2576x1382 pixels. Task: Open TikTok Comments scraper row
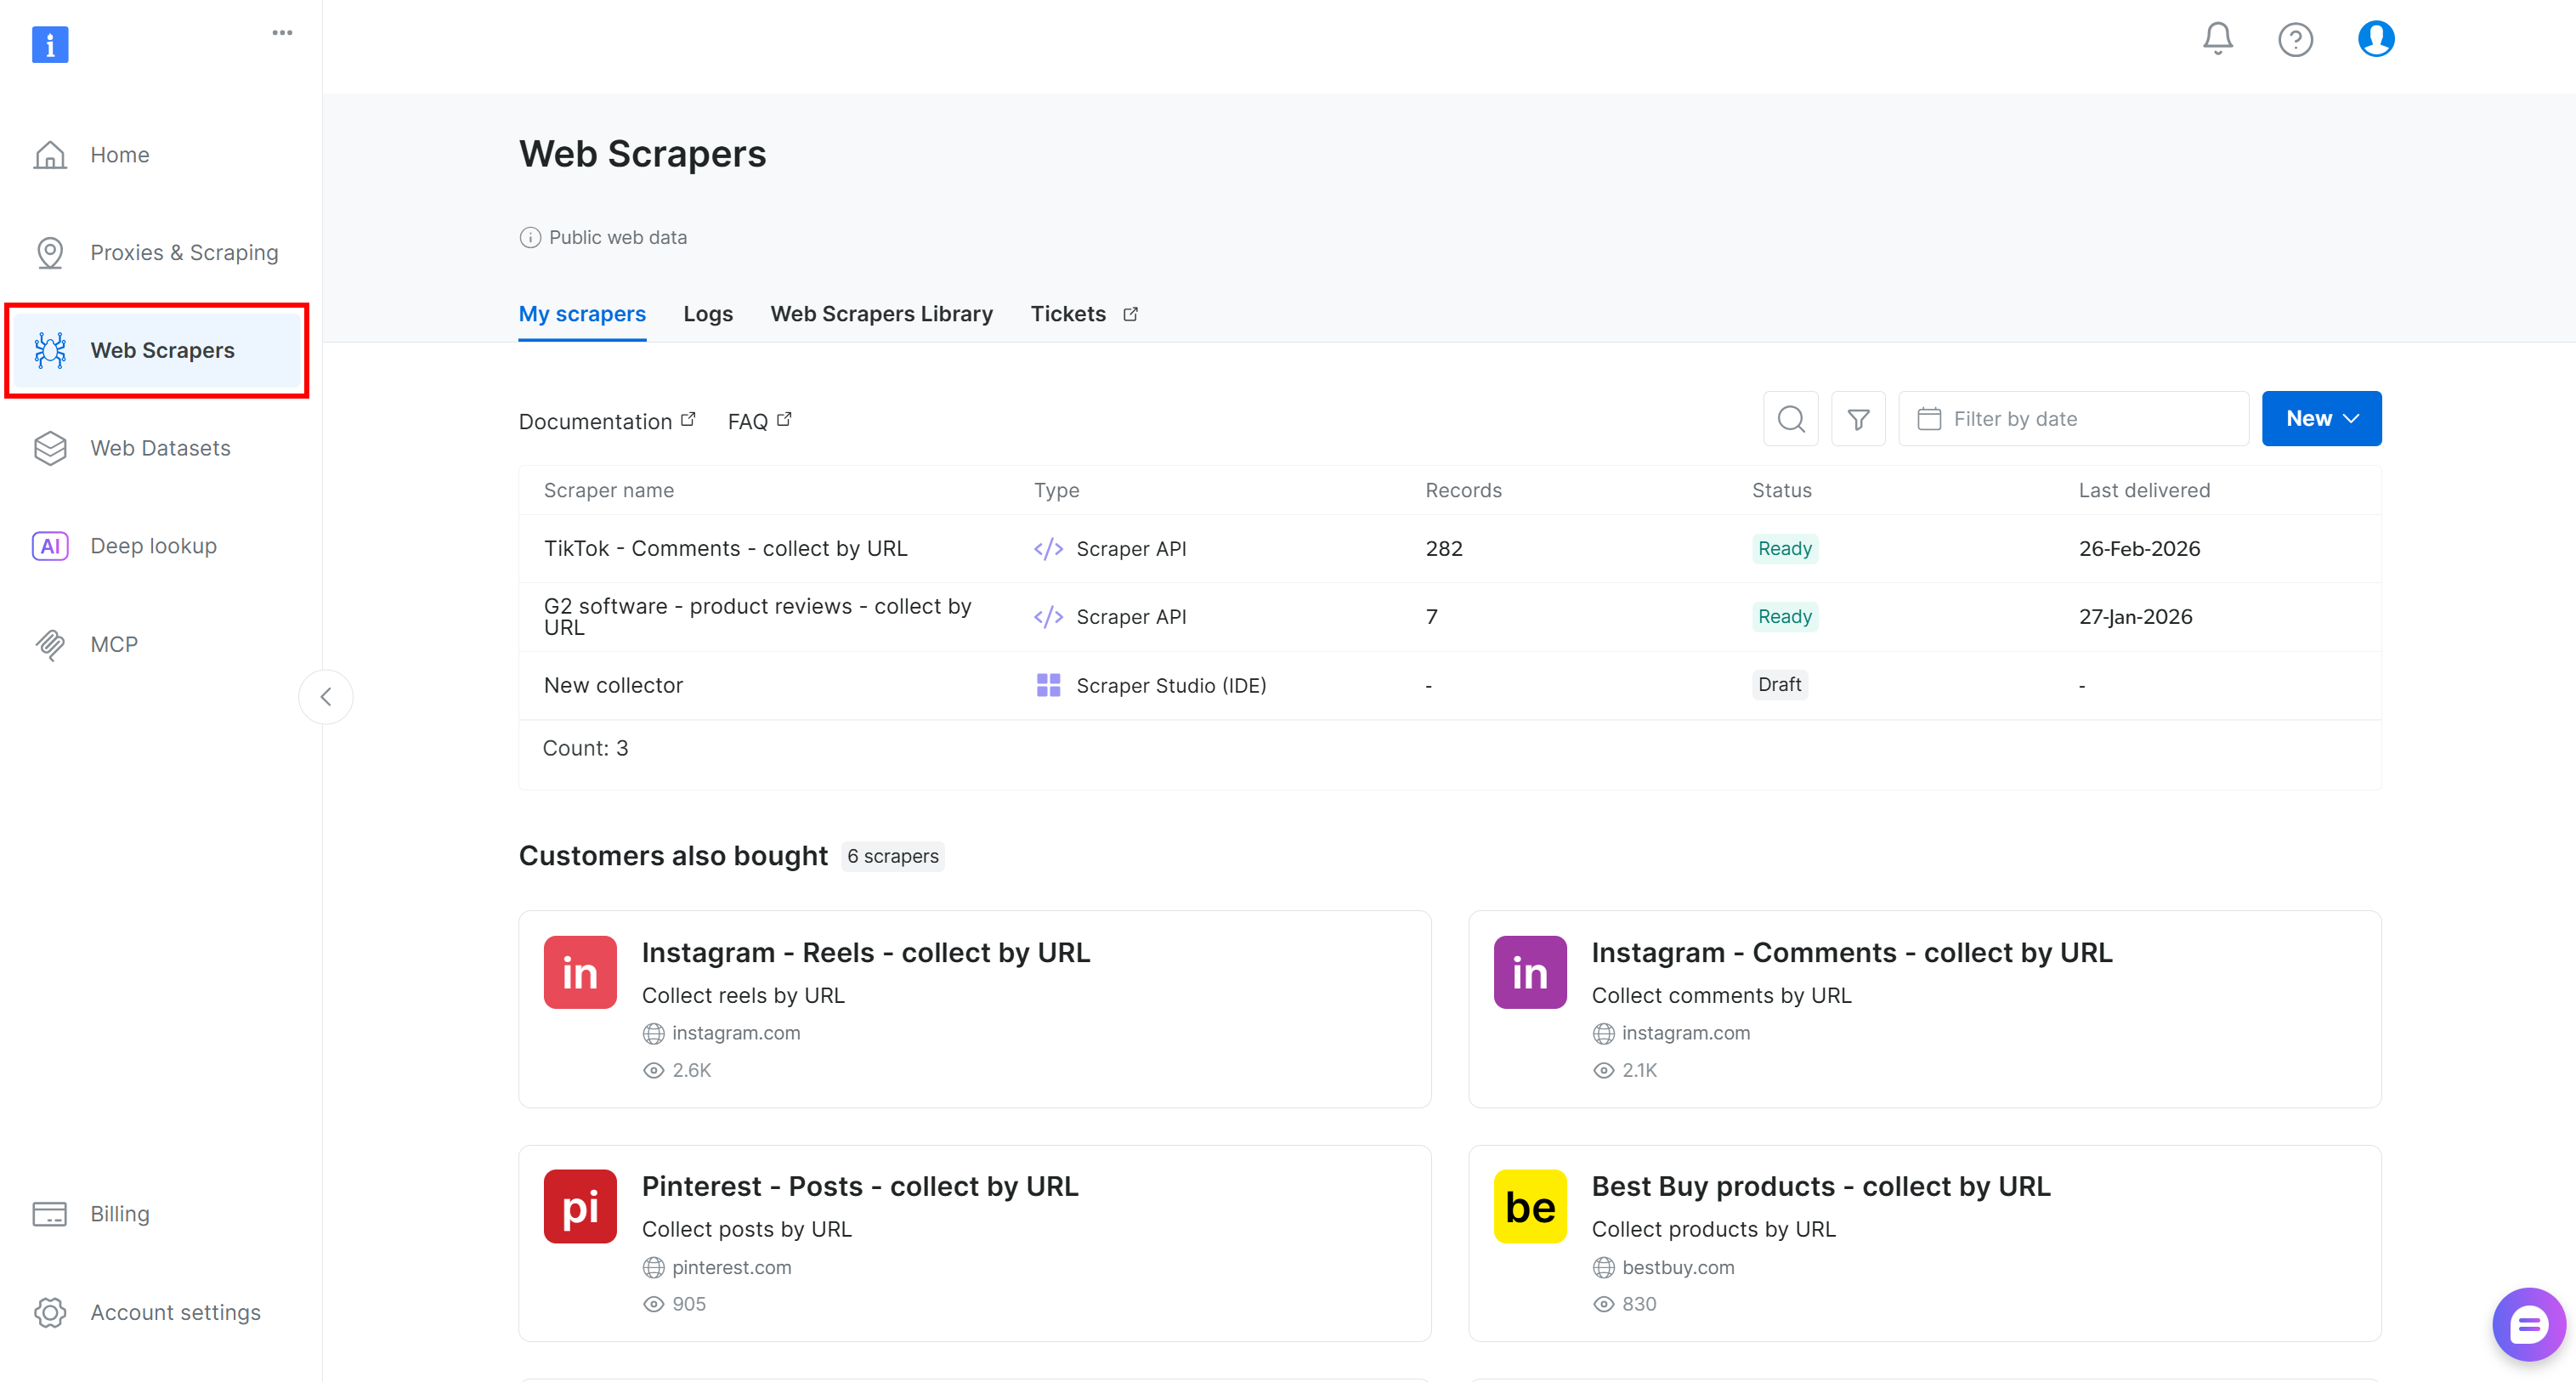[x=725, y=548]
